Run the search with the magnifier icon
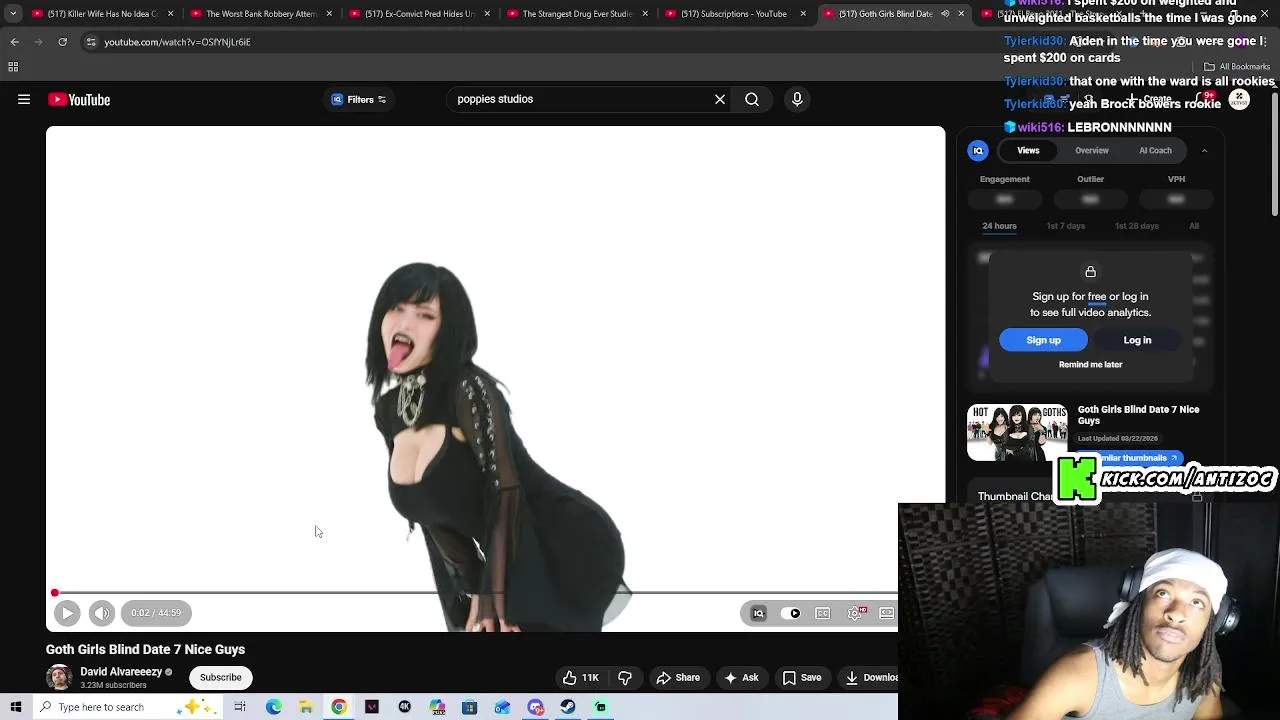 click(752, 99)
